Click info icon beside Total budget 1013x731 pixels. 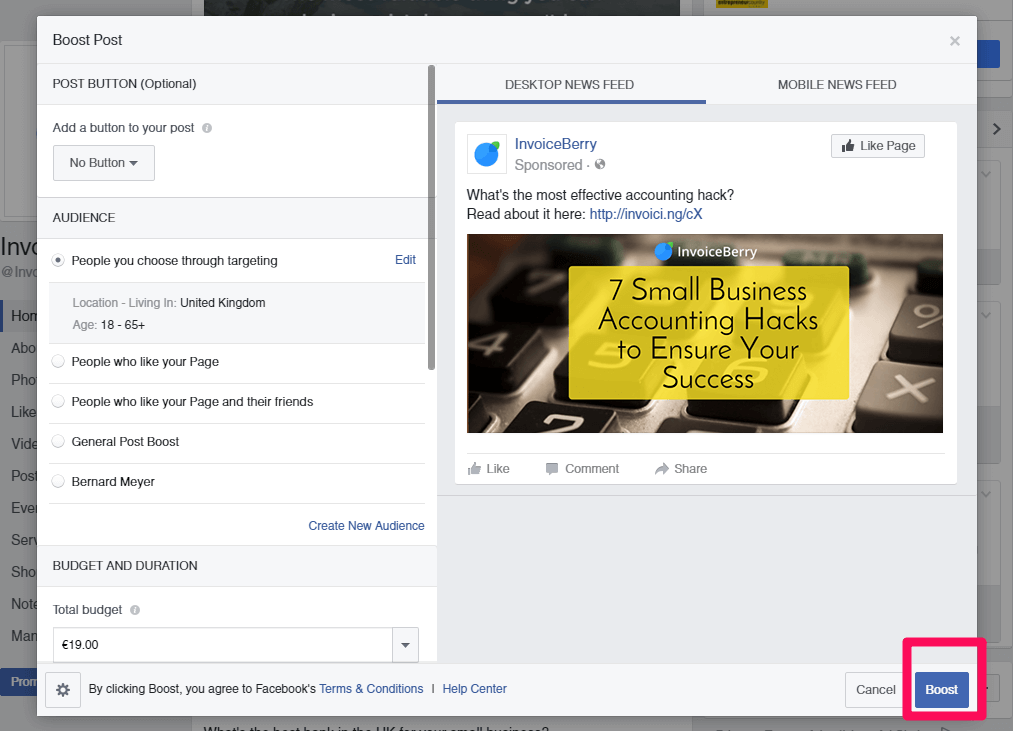point(135,610)
